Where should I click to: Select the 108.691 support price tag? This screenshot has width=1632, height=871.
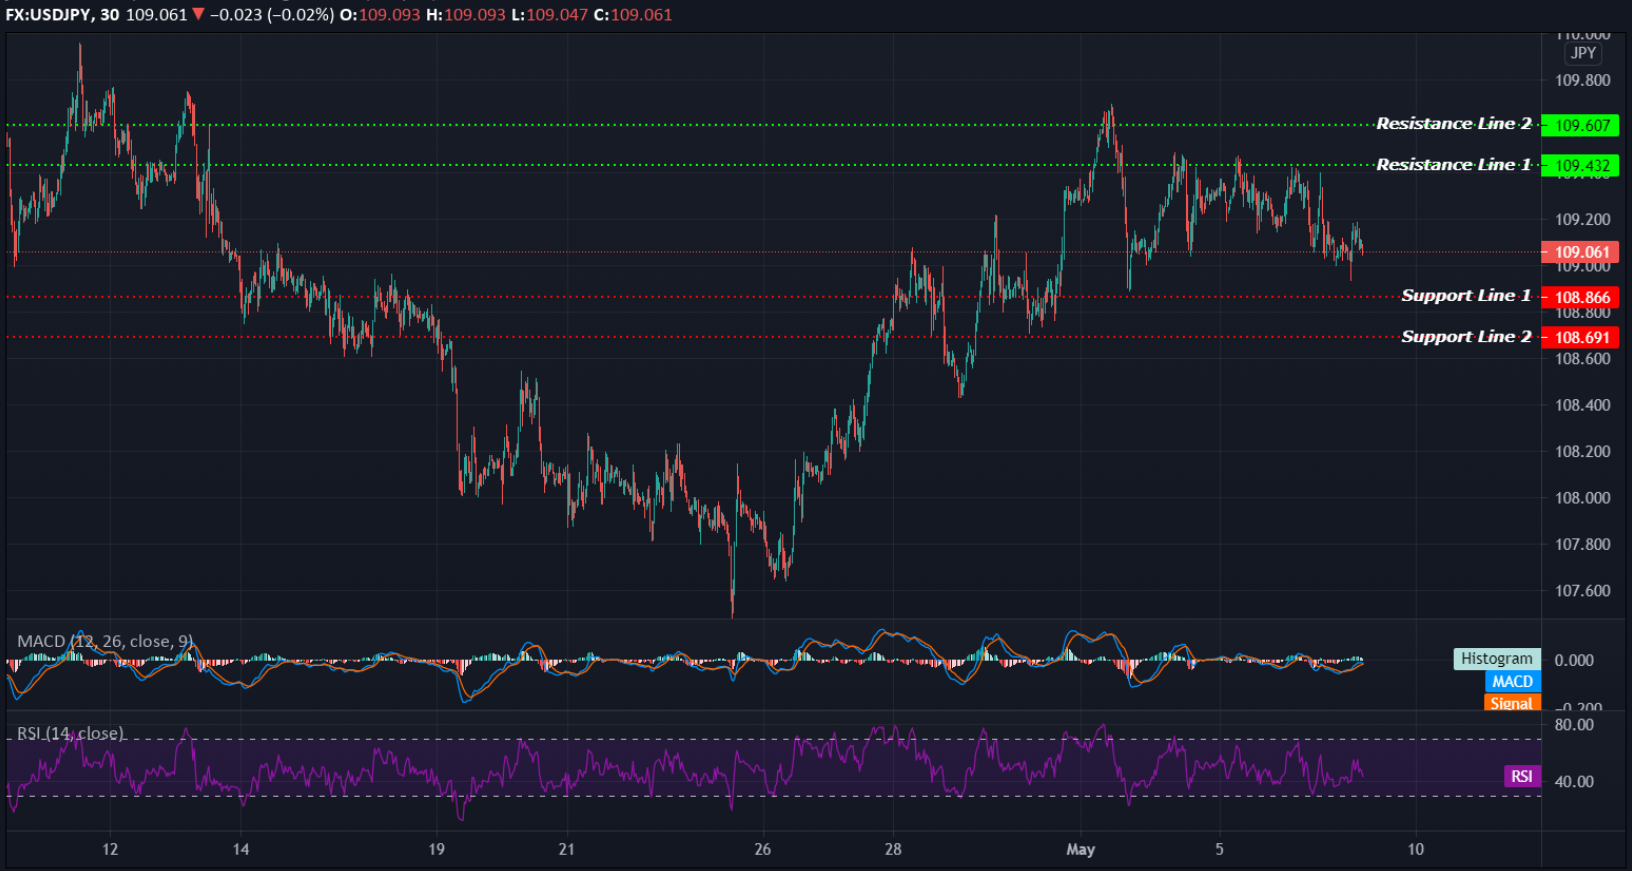(x=1580, y=337)
